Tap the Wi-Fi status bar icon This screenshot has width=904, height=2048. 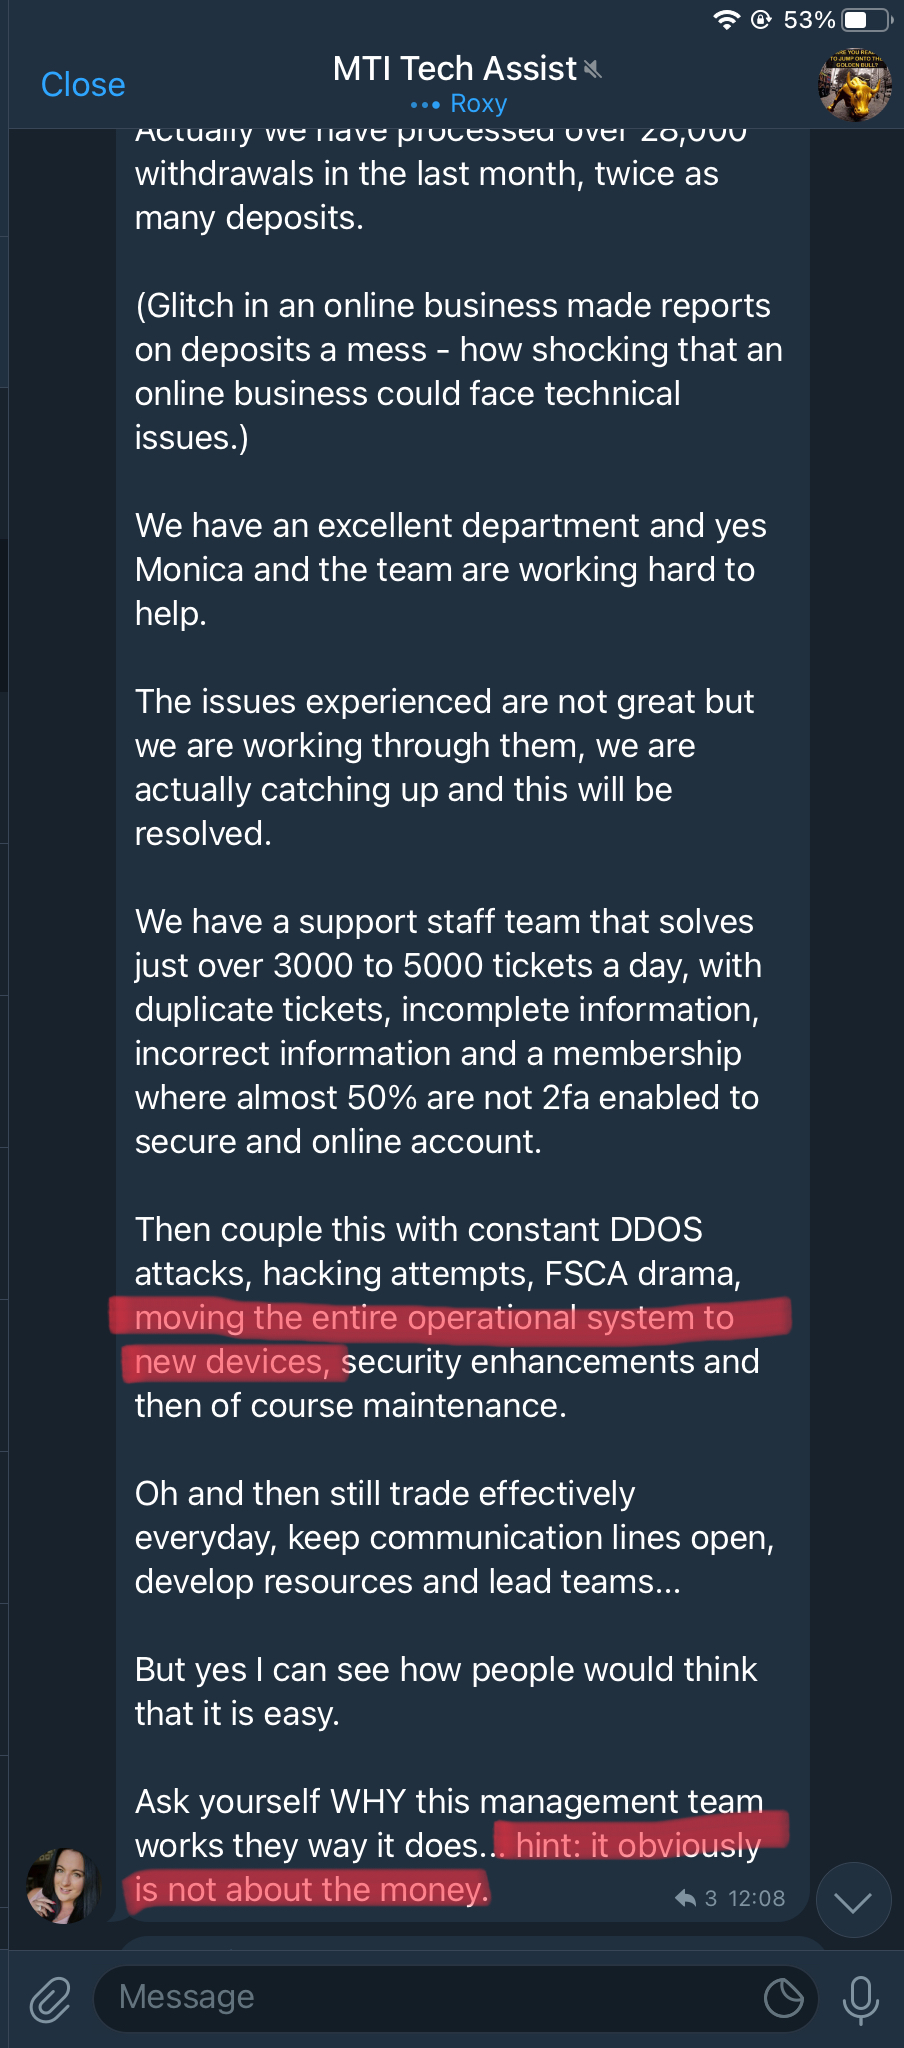726,20
